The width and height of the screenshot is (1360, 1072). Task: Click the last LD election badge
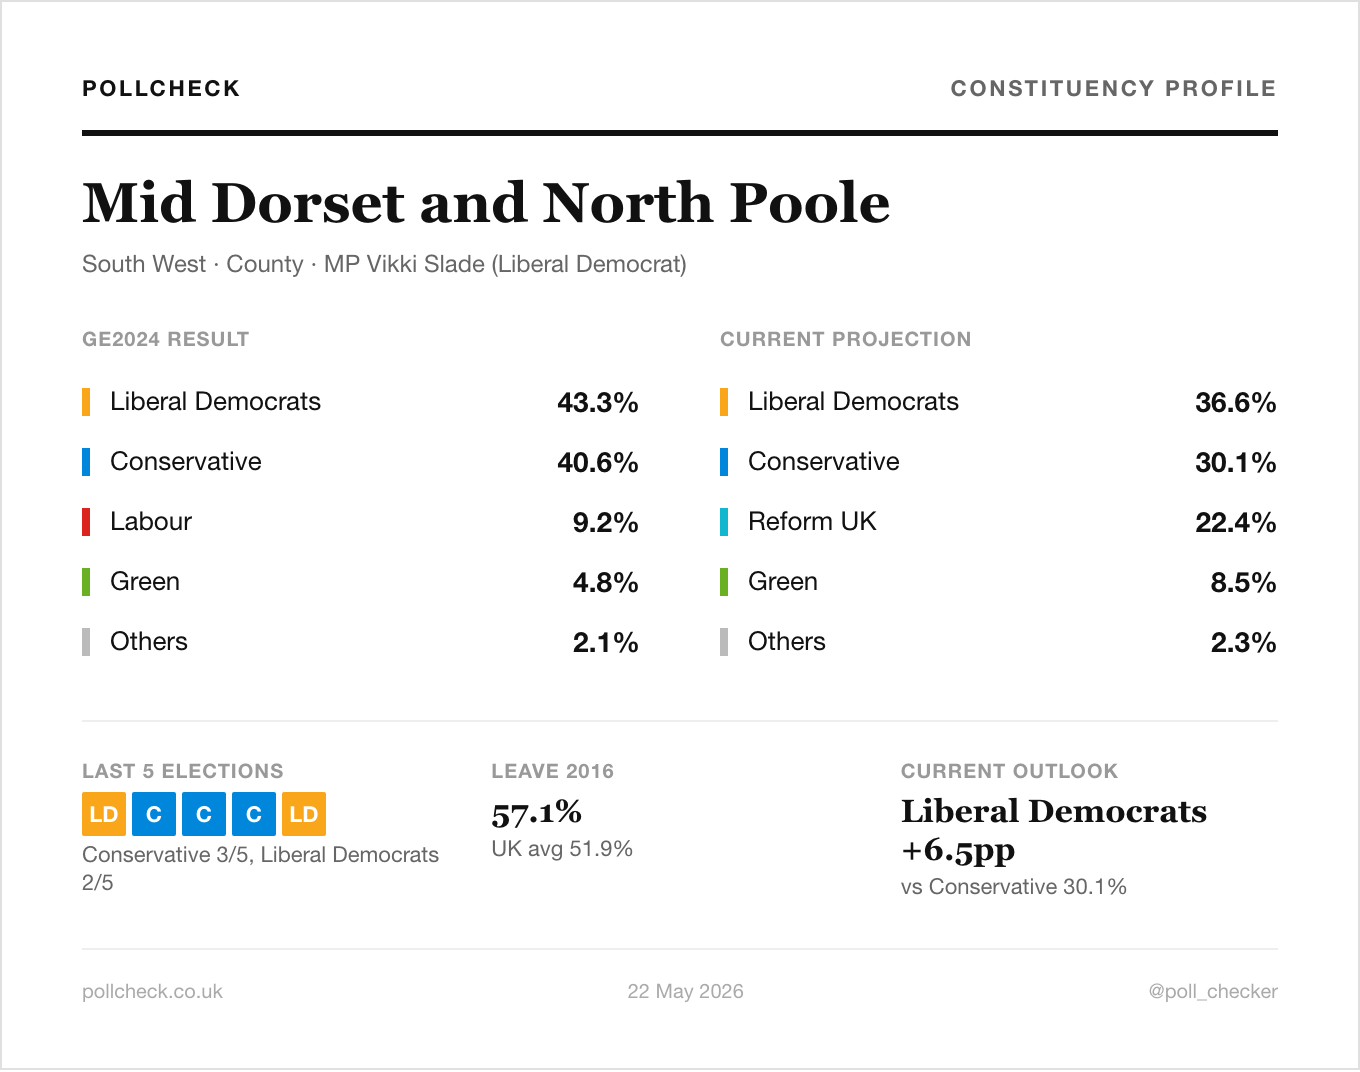click(304, 814)
